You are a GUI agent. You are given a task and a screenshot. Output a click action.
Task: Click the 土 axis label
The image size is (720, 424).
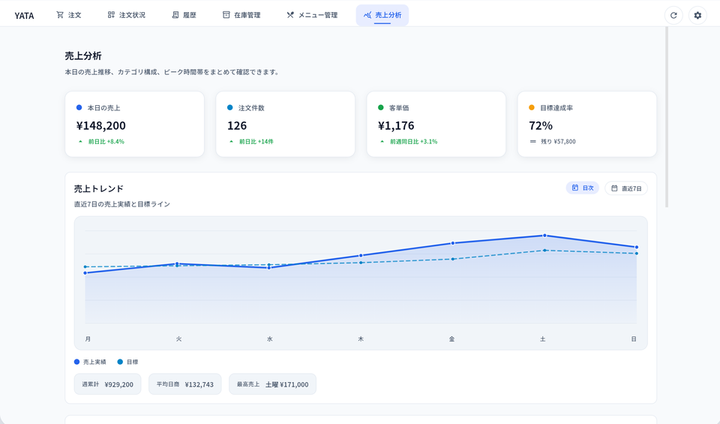[543, 339]
